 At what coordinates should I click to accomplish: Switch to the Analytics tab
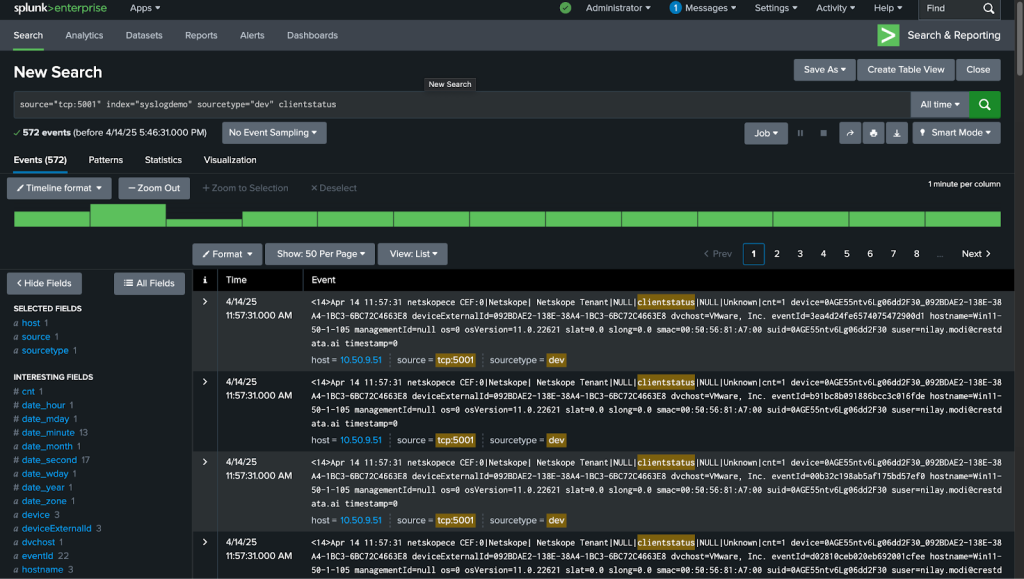tap(84, 35)
